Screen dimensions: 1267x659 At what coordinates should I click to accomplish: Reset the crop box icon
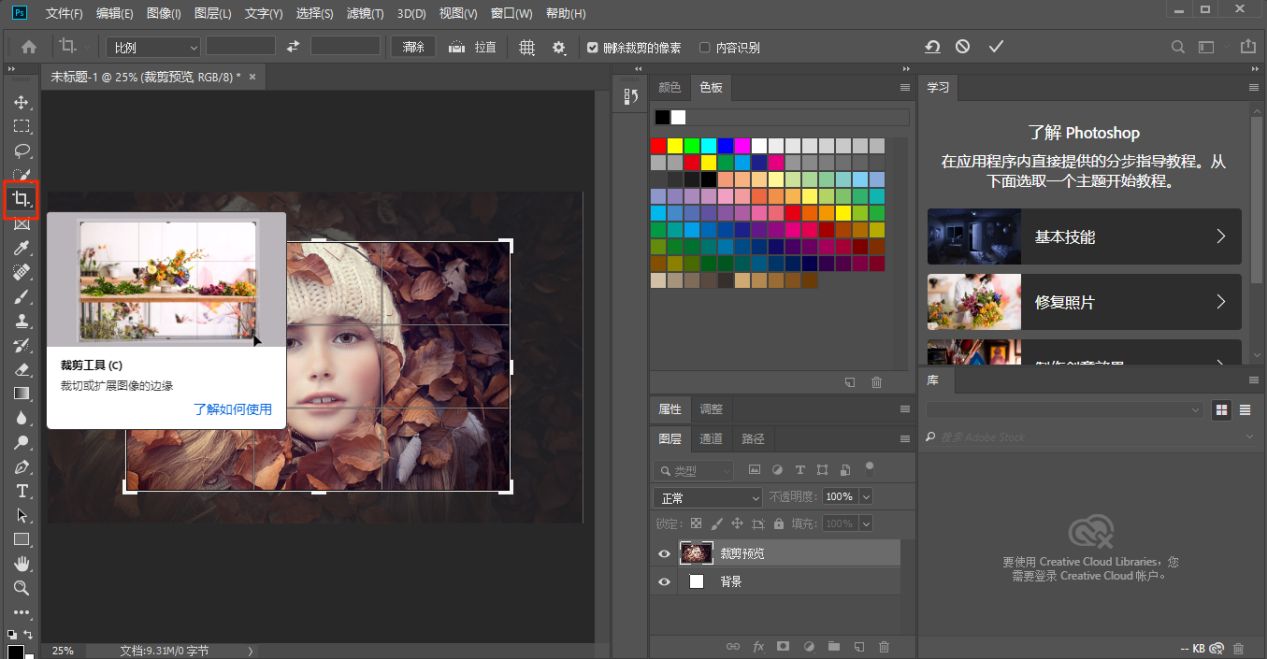coord(932,47)
